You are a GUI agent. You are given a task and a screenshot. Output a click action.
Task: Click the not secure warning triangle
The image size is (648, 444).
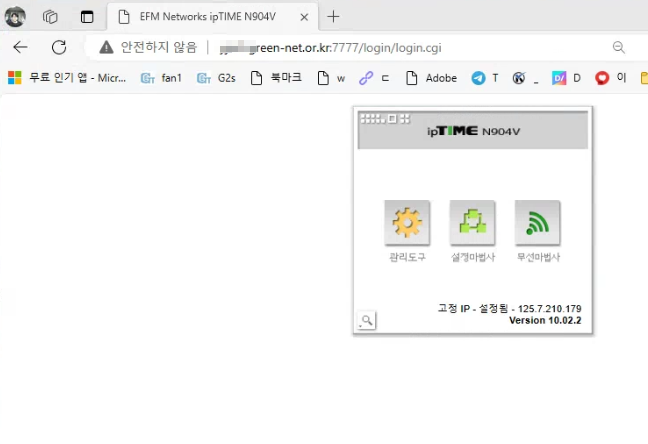(106, 48)
